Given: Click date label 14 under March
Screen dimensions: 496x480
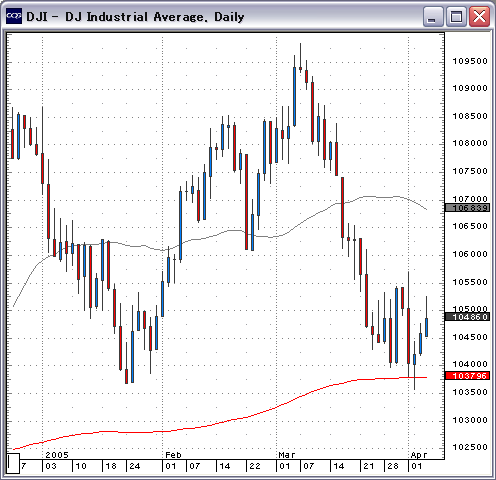Looking at the screenshot, I should coord(339,466).
